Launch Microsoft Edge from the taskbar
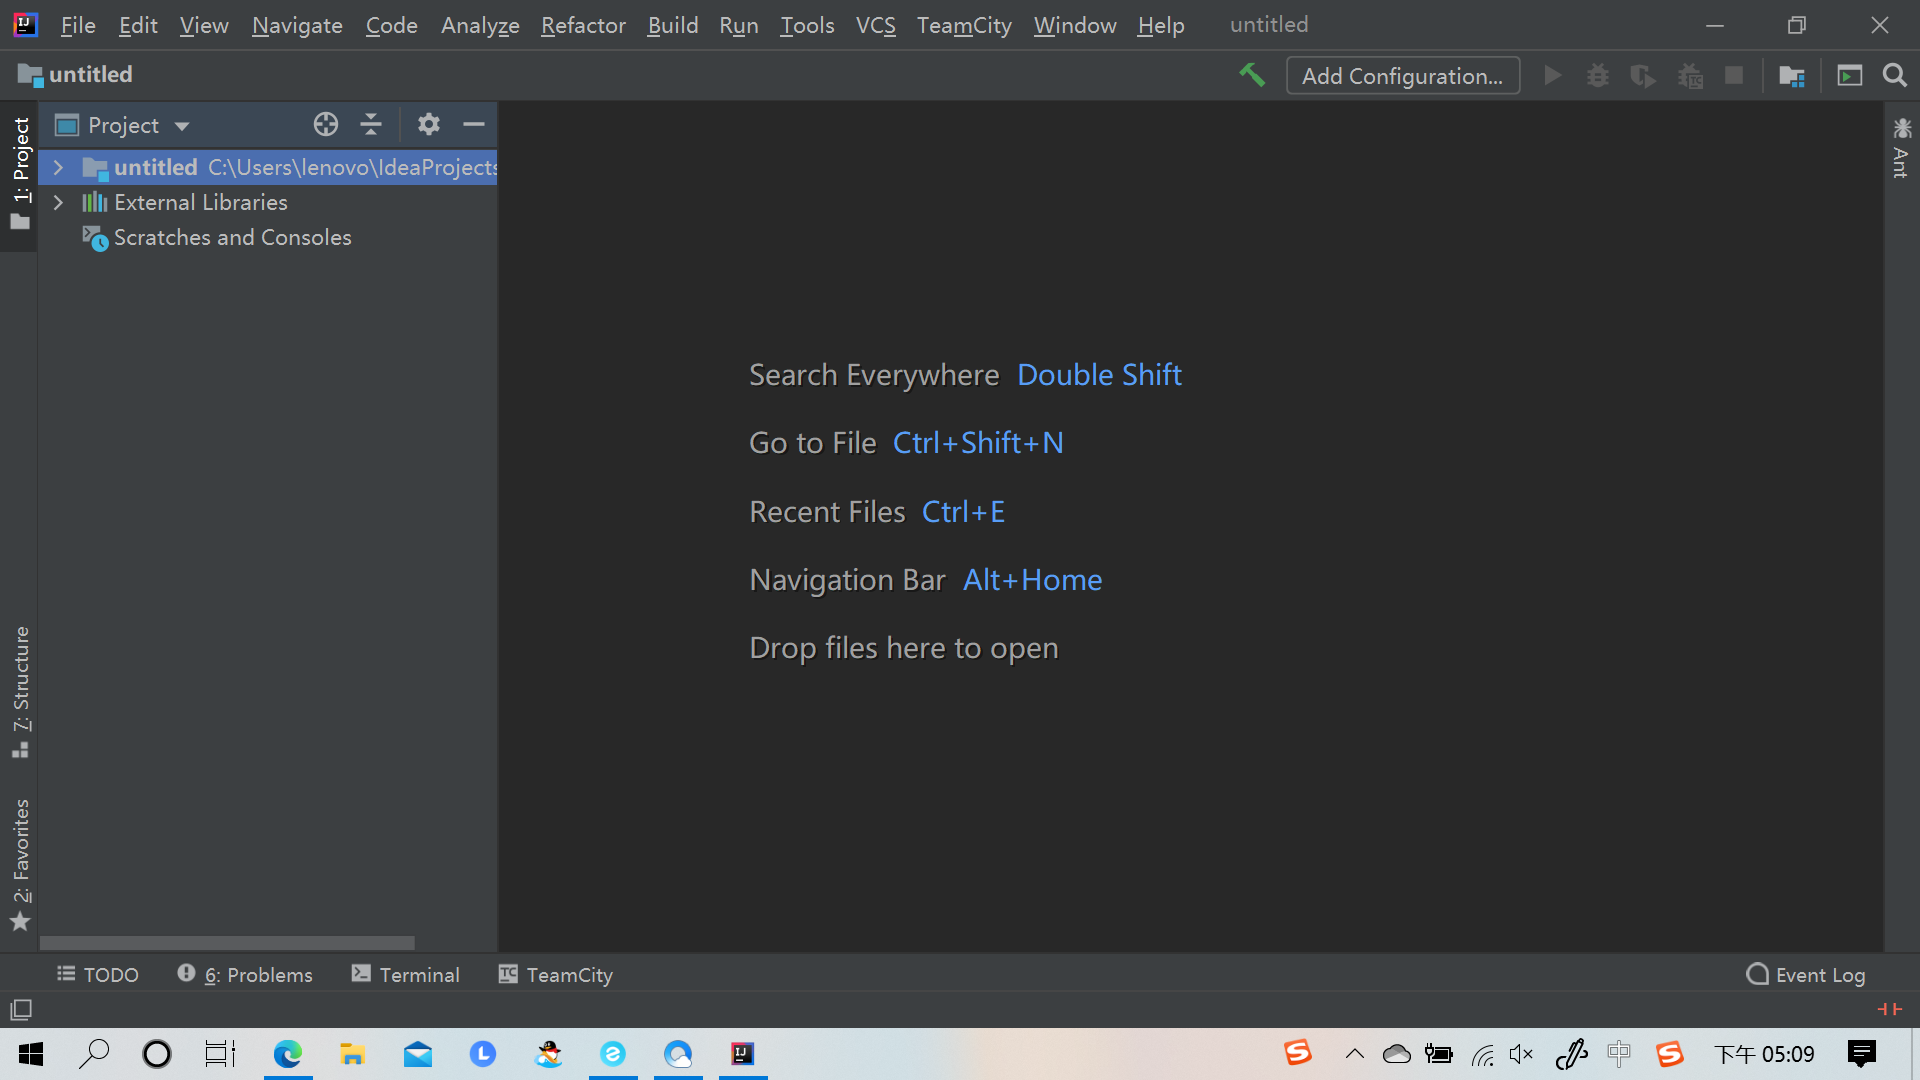The image size is (1920, 1080). [289, 1054]
